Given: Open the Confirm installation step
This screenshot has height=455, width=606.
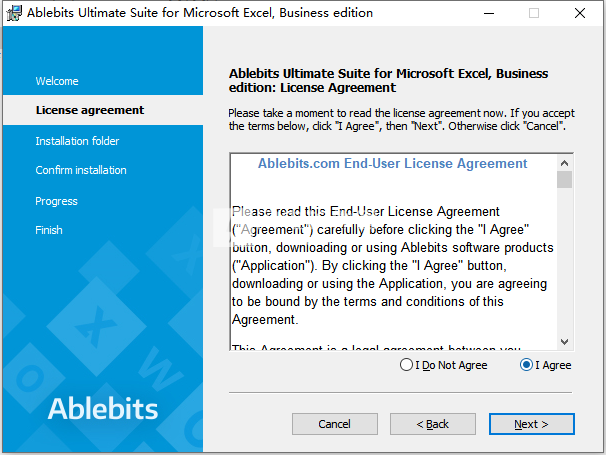Looking at the screenshot, I should point(81,170).
